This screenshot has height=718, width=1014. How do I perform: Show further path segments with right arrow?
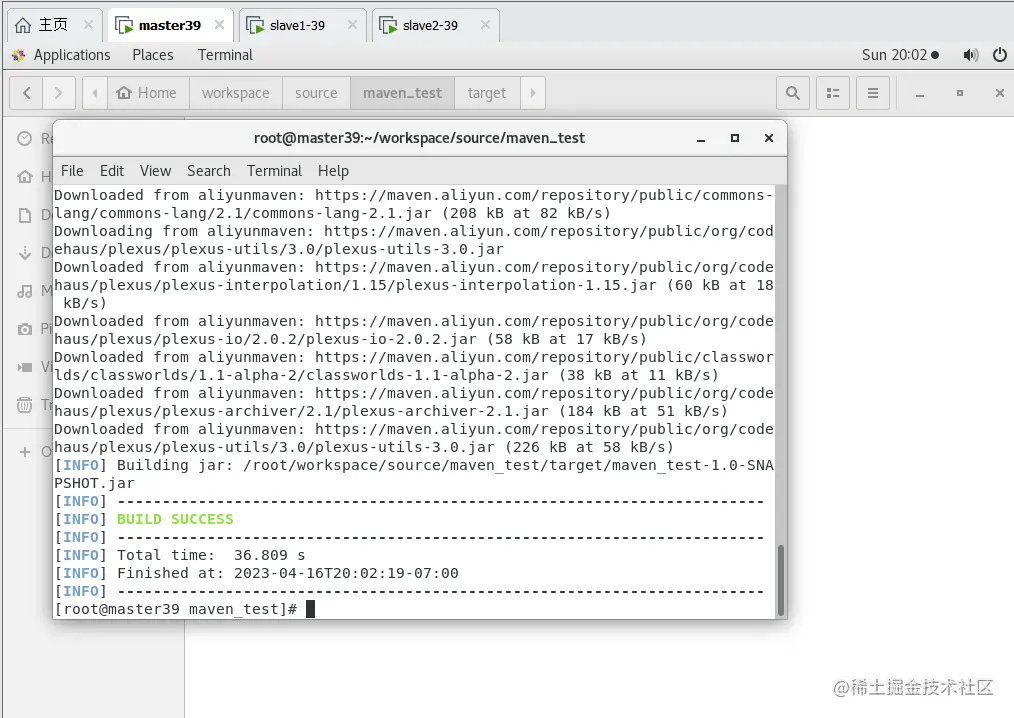(x=533, y=93)
